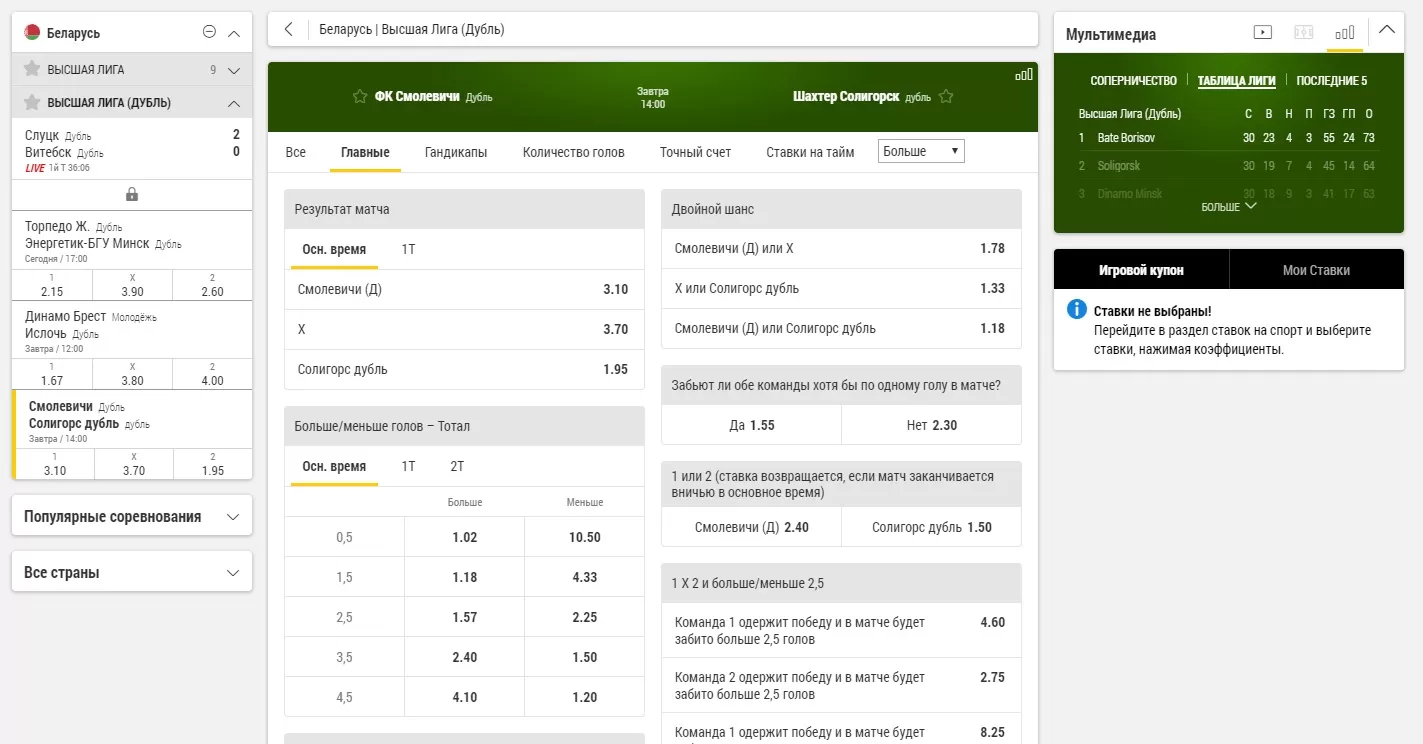
Task: Click the padlock icon under Слуцк match
Action: click(132, 194)
